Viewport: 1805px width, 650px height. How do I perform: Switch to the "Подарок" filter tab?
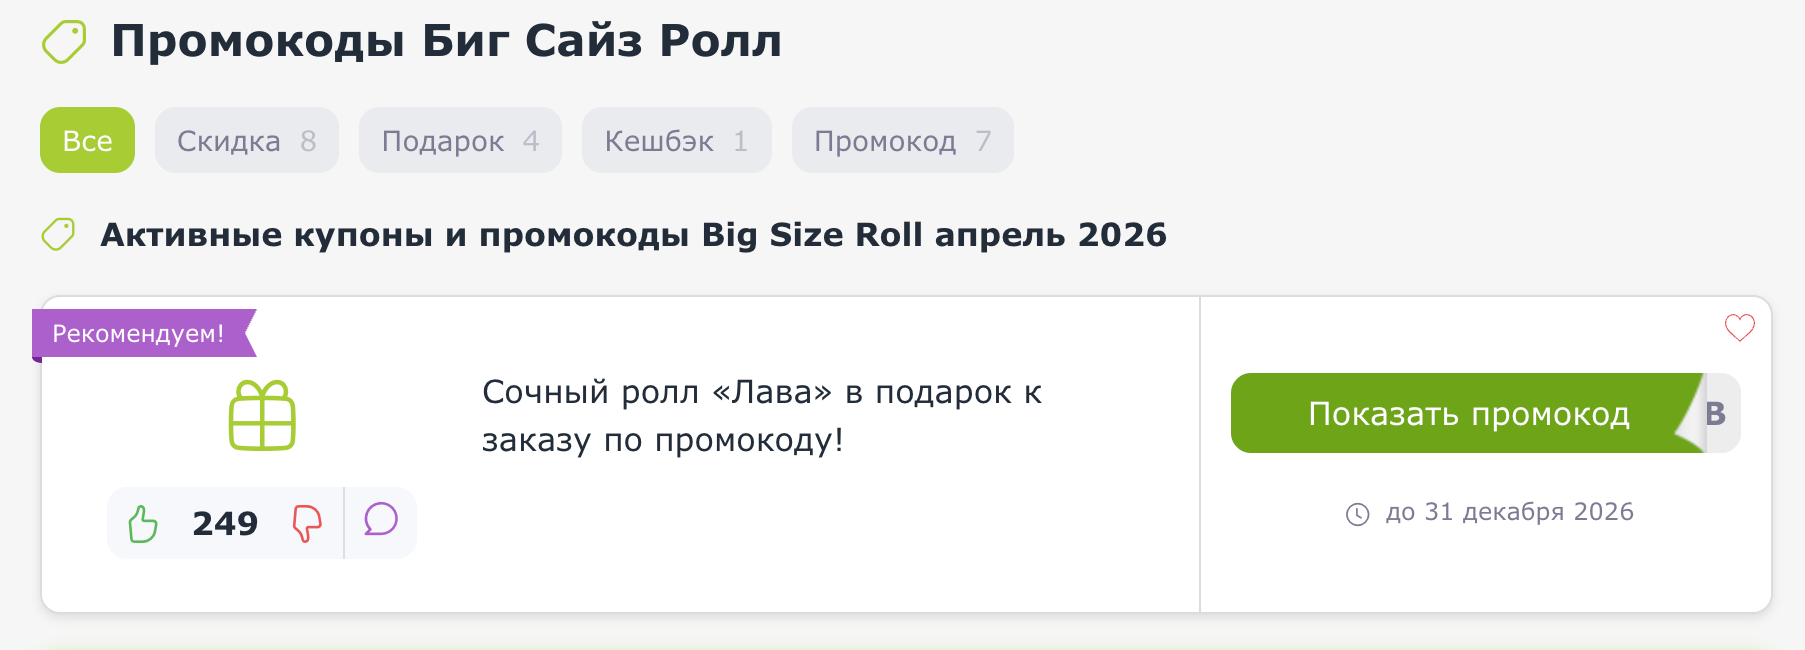pyautogui.click(x=460, y=140)
